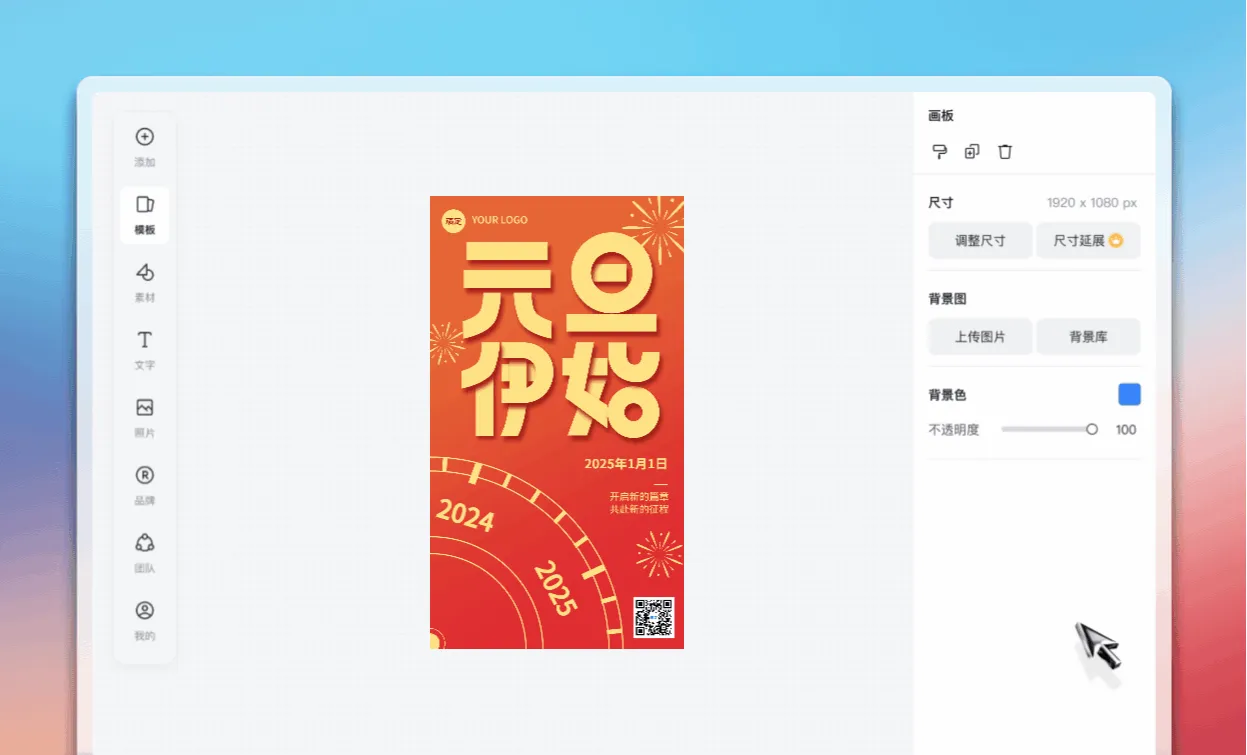This screenshot has height=755, width=1247.
Task: Click the 不透明度 opacity slider handle
Action: pos(1092,429)
